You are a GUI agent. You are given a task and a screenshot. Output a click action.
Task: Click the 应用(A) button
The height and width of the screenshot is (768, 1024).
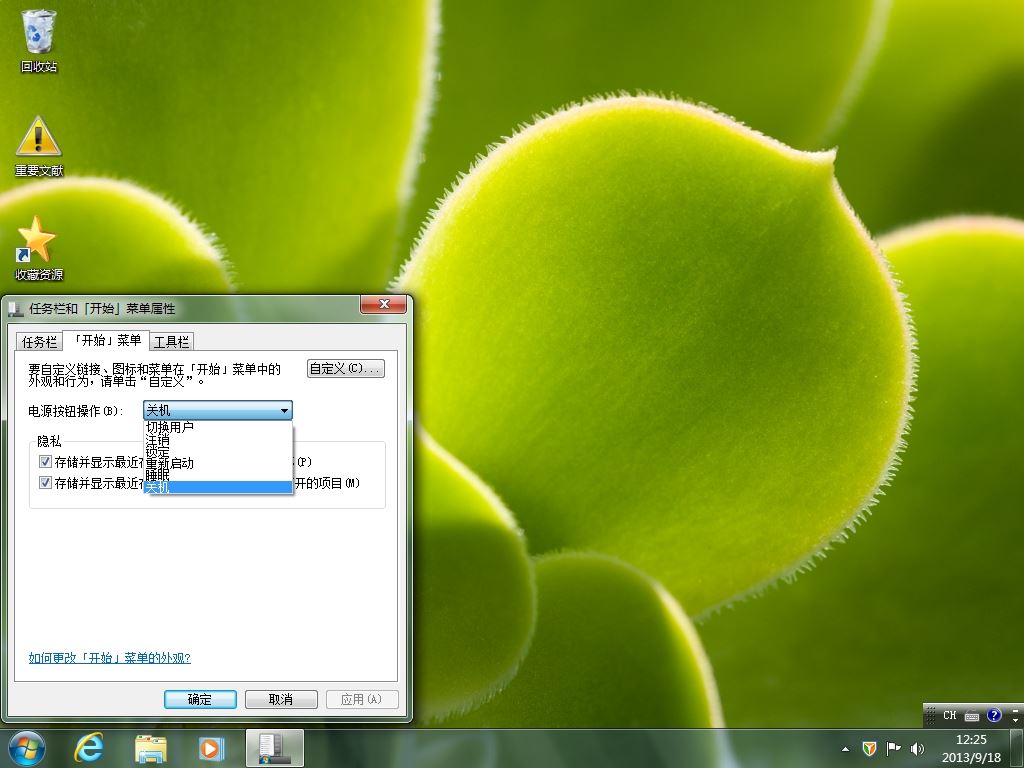[361, 699]
